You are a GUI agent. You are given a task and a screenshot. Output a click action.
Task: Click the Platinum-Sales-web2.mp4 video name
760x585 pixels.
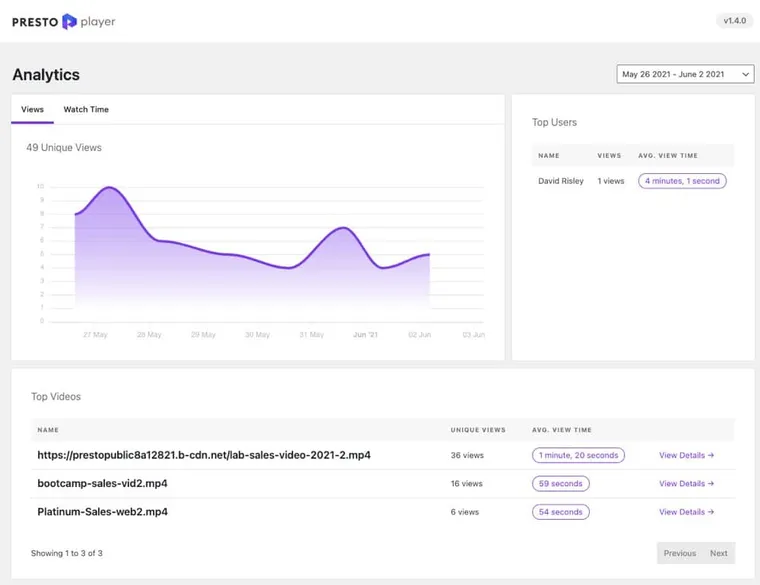pyautogui.click(x=102, y=512)
